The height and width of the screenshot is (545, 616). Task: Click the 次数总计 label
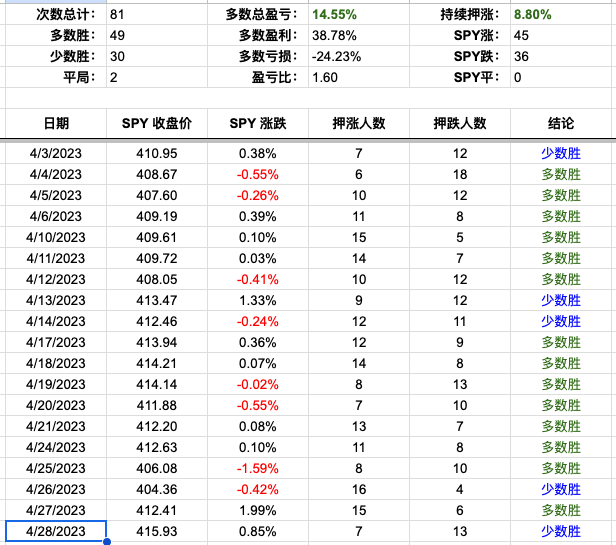tap(65, 15)
